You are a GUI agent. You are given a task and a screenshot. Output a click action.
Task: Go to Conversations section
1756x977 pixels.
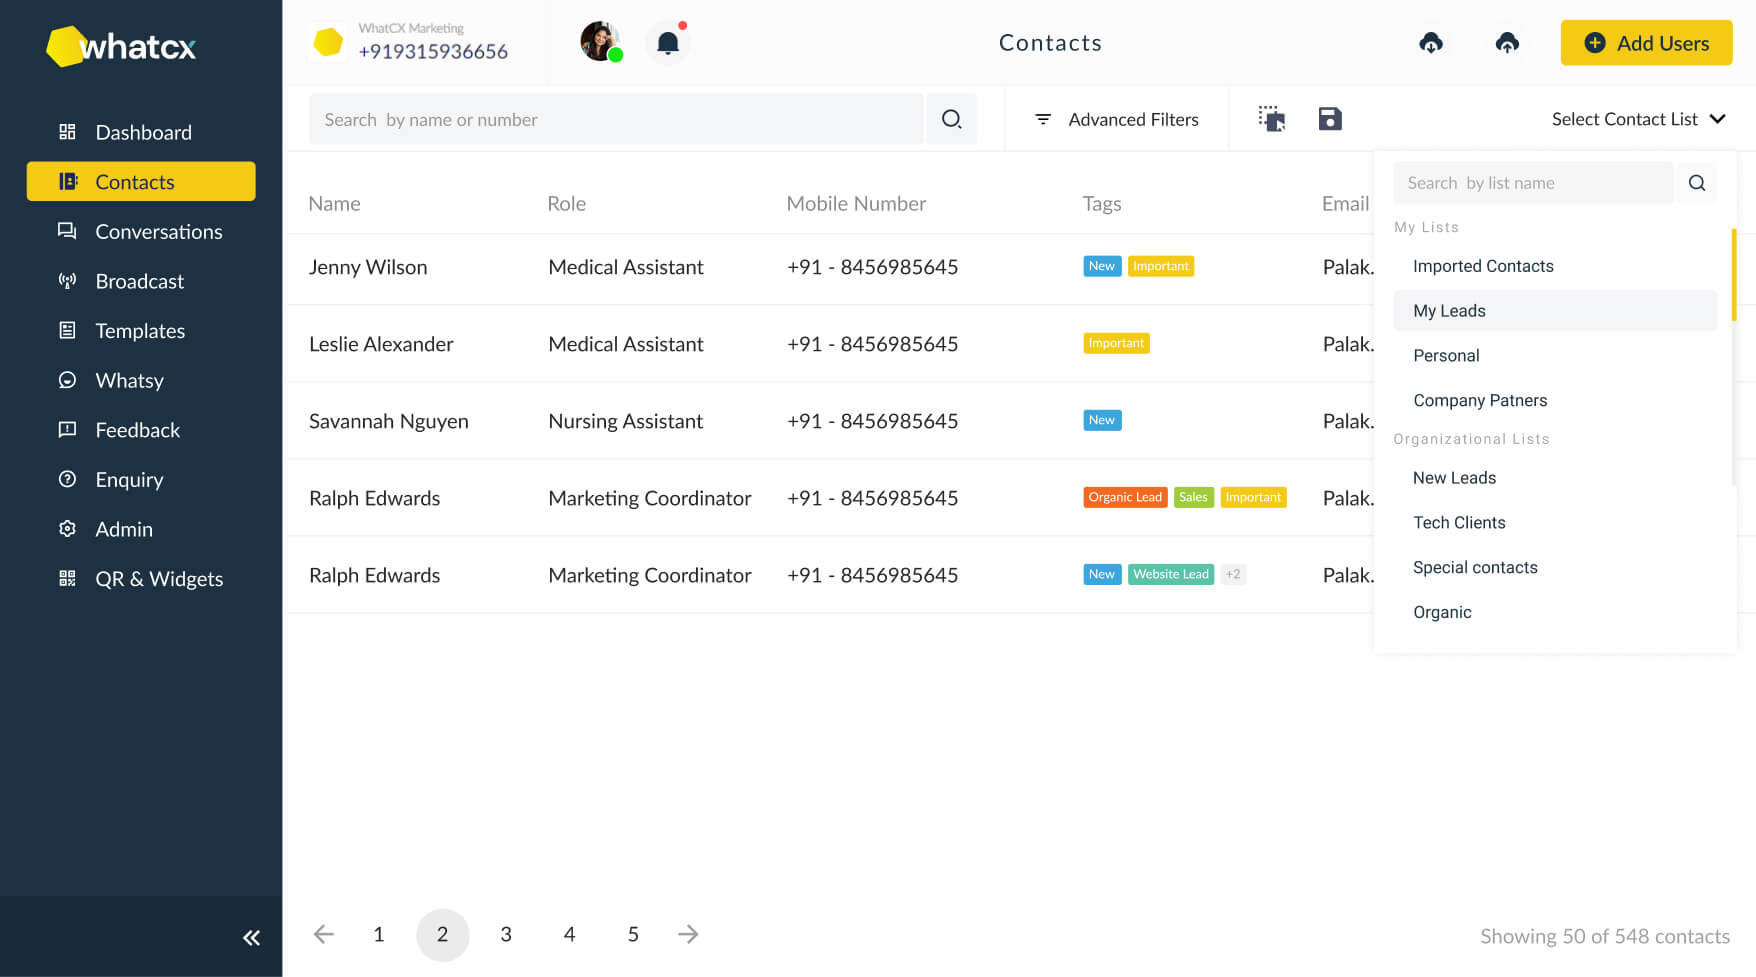point(141,231)
